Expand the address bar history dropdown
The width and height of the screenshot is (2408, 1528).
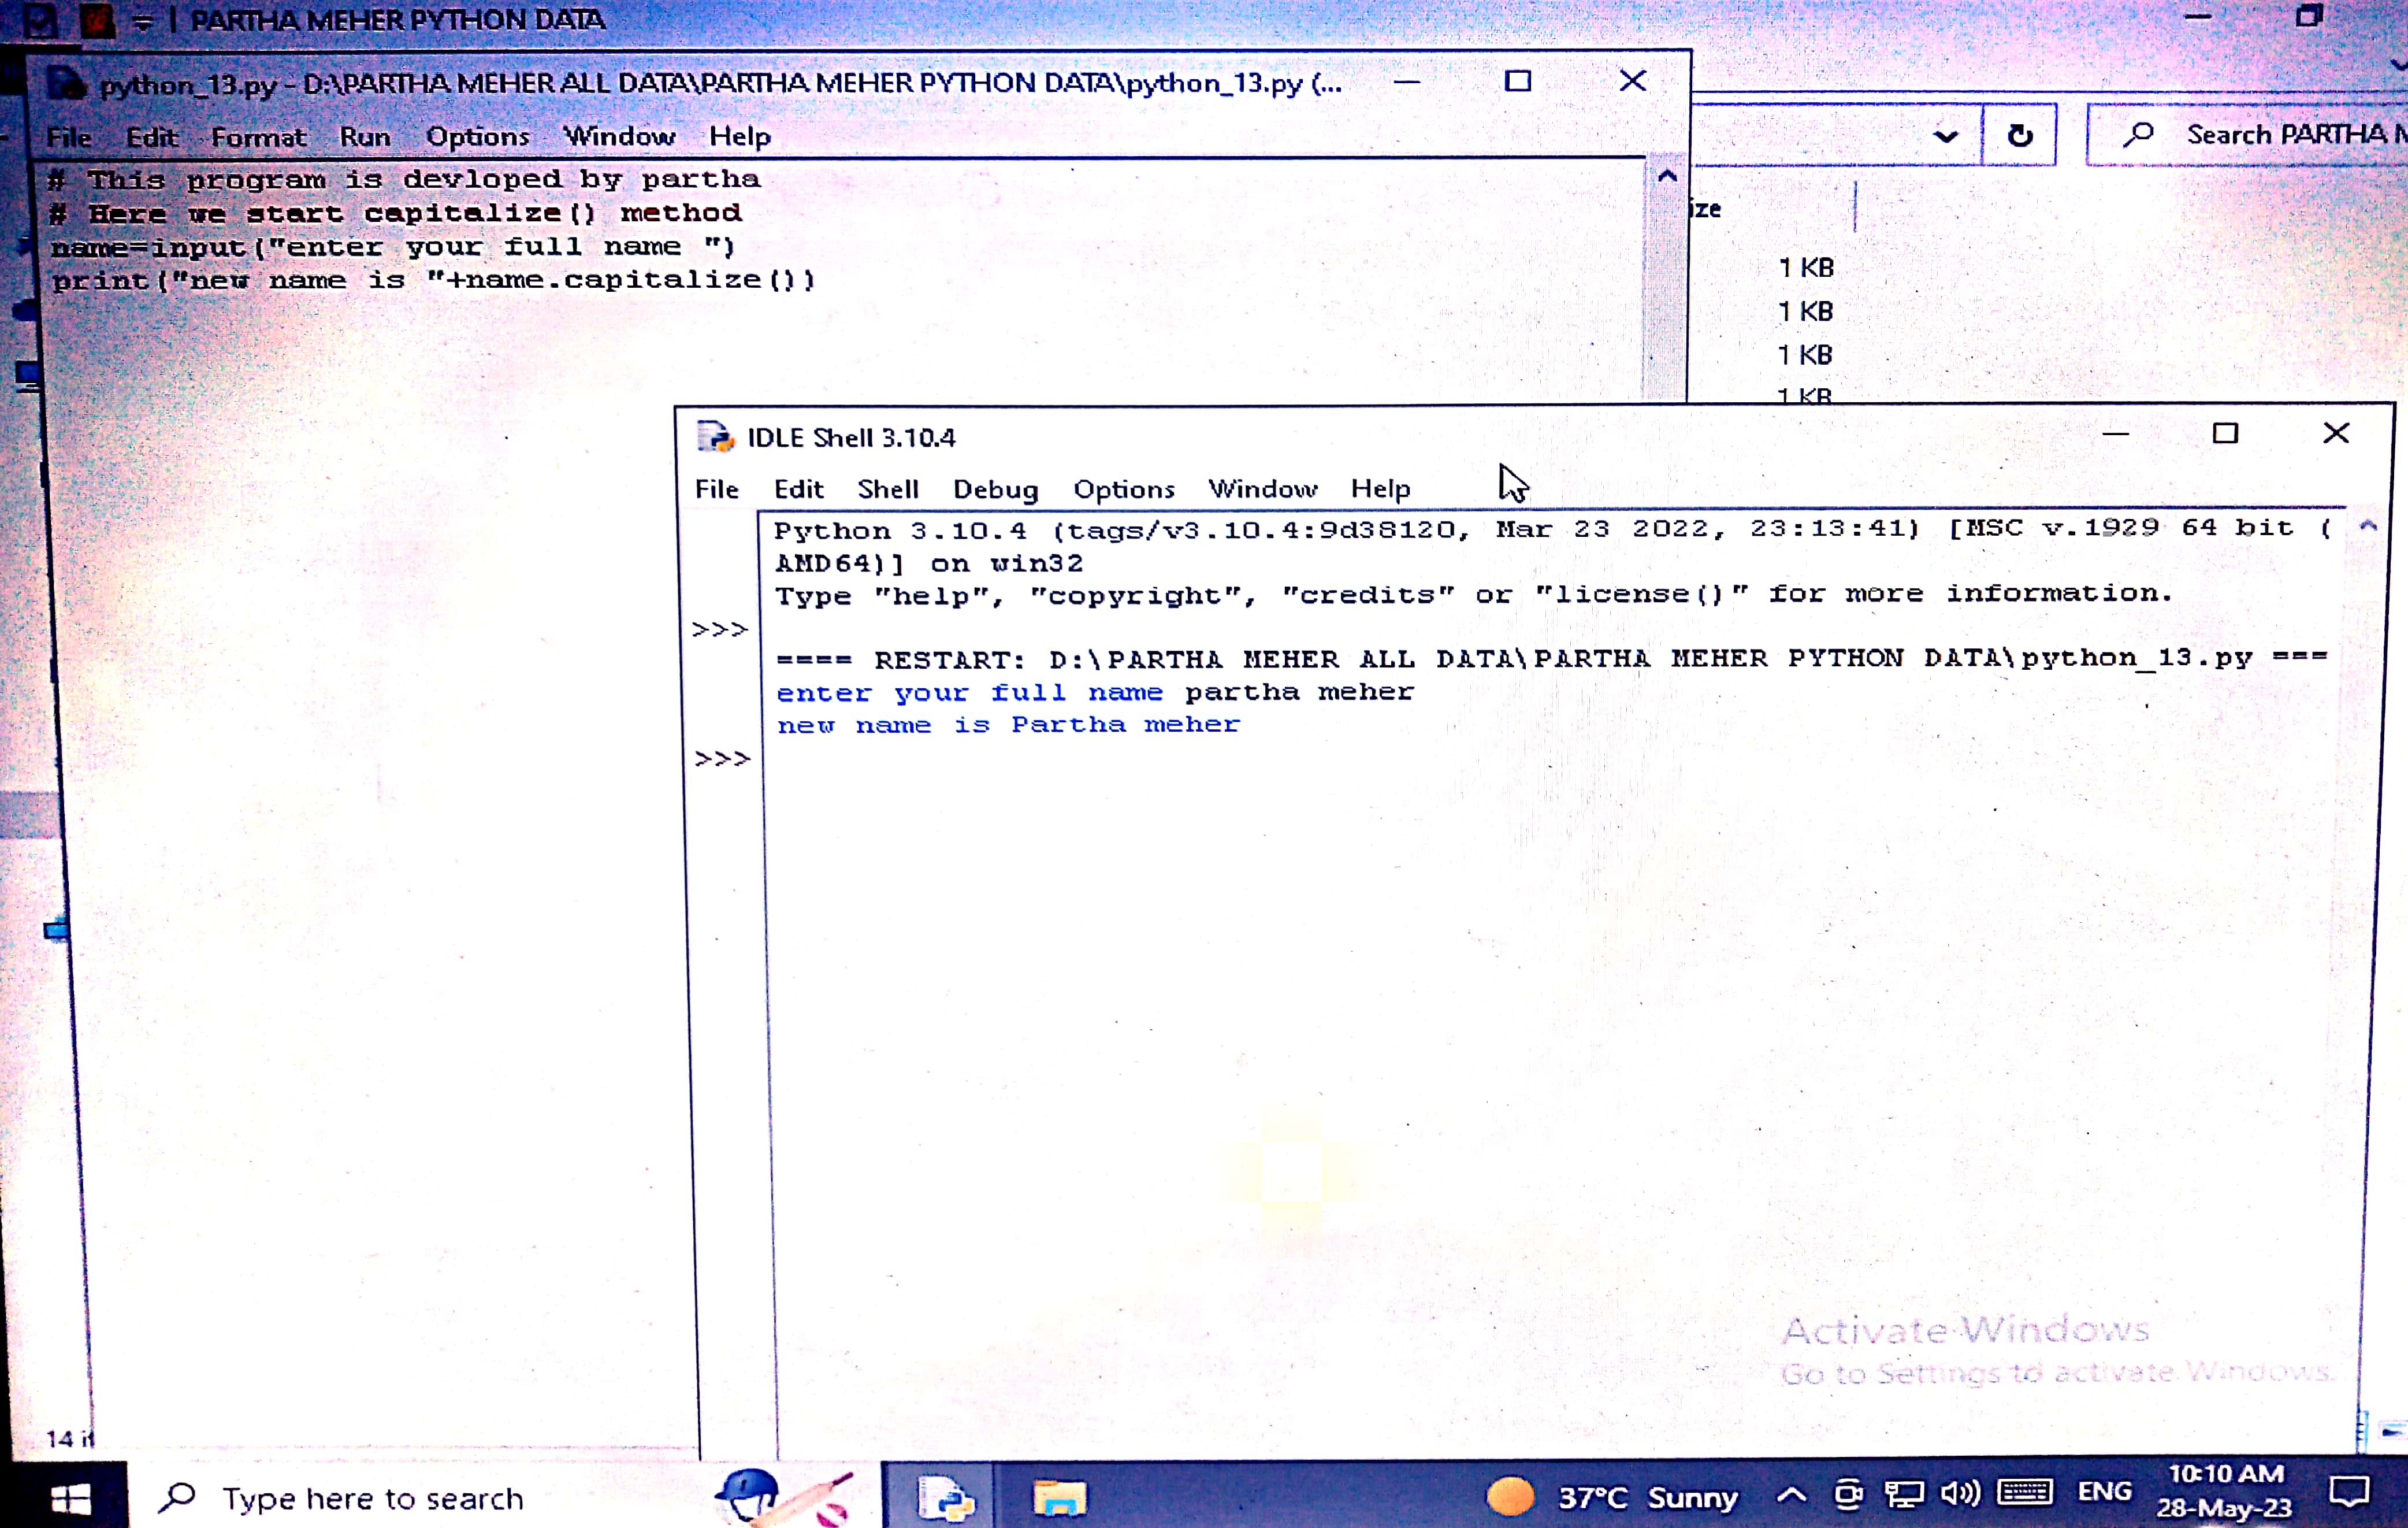[1945, 136]
